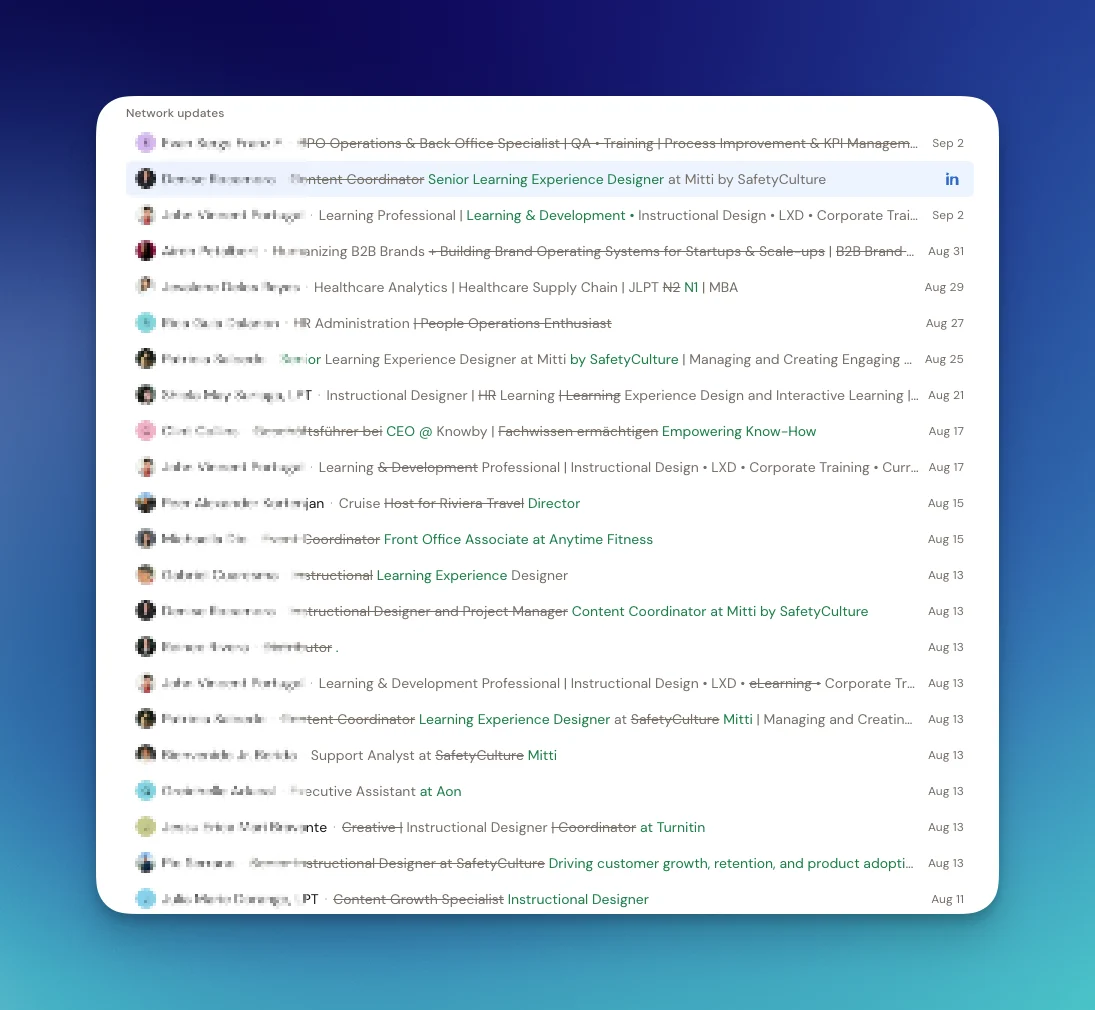
Task: Open HR Administration People Operations Enthusiast update
Action: 550,323
